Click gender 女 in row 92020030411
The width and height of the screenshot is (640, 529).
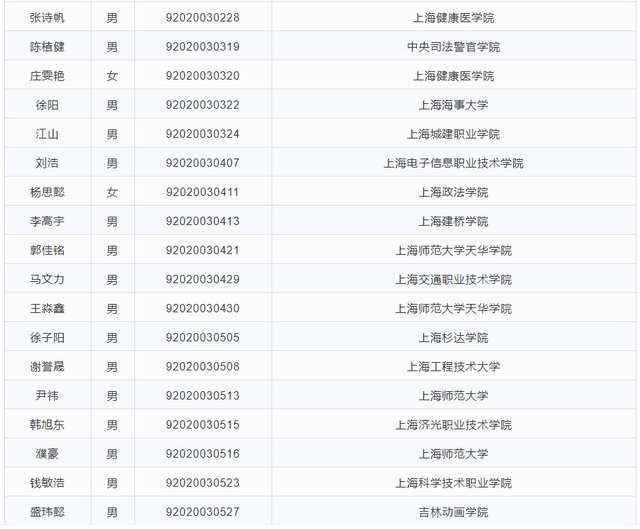tap(112, 192)
